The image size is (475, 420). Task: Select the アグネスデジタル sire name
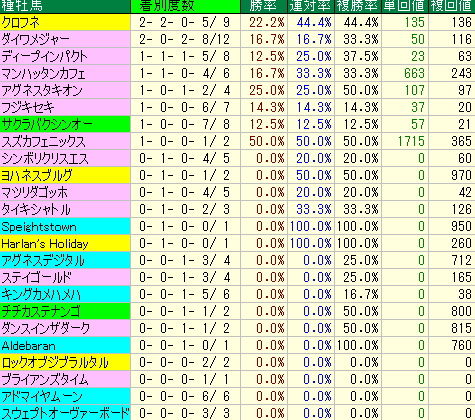pos(43,260)
